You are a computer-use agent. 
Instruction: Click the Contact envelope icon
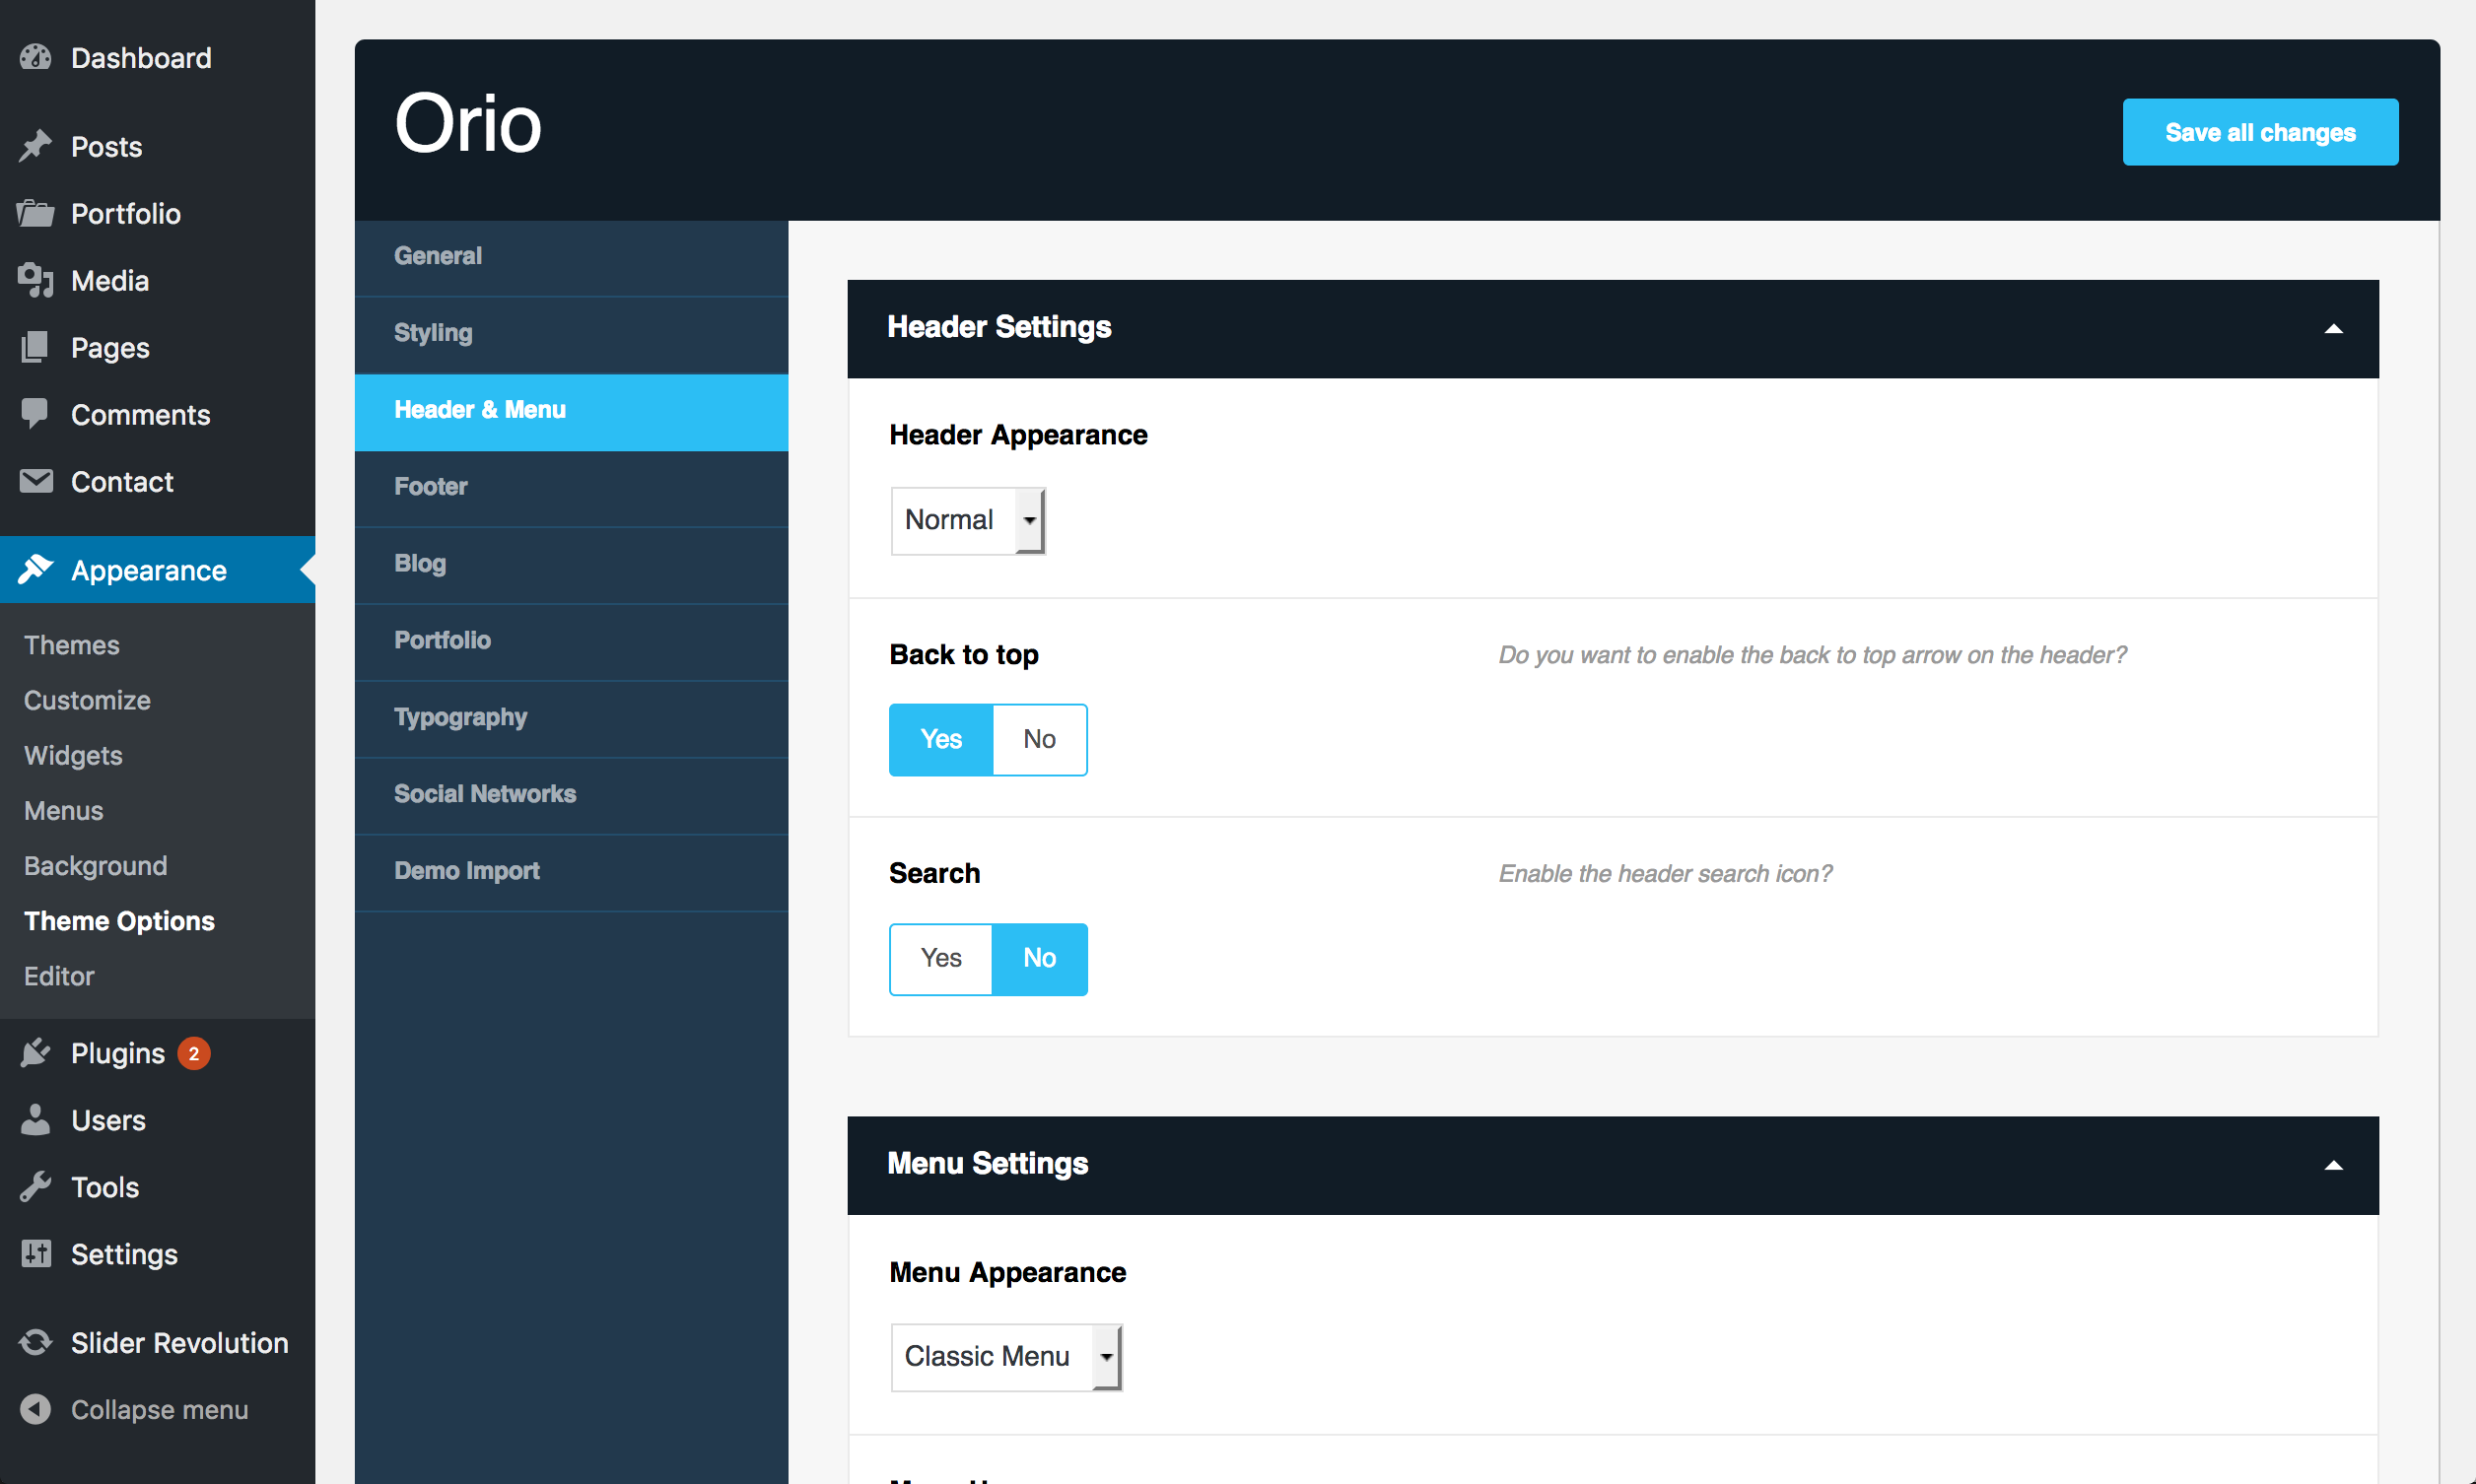pyautogui.click(x=35, y=481)
